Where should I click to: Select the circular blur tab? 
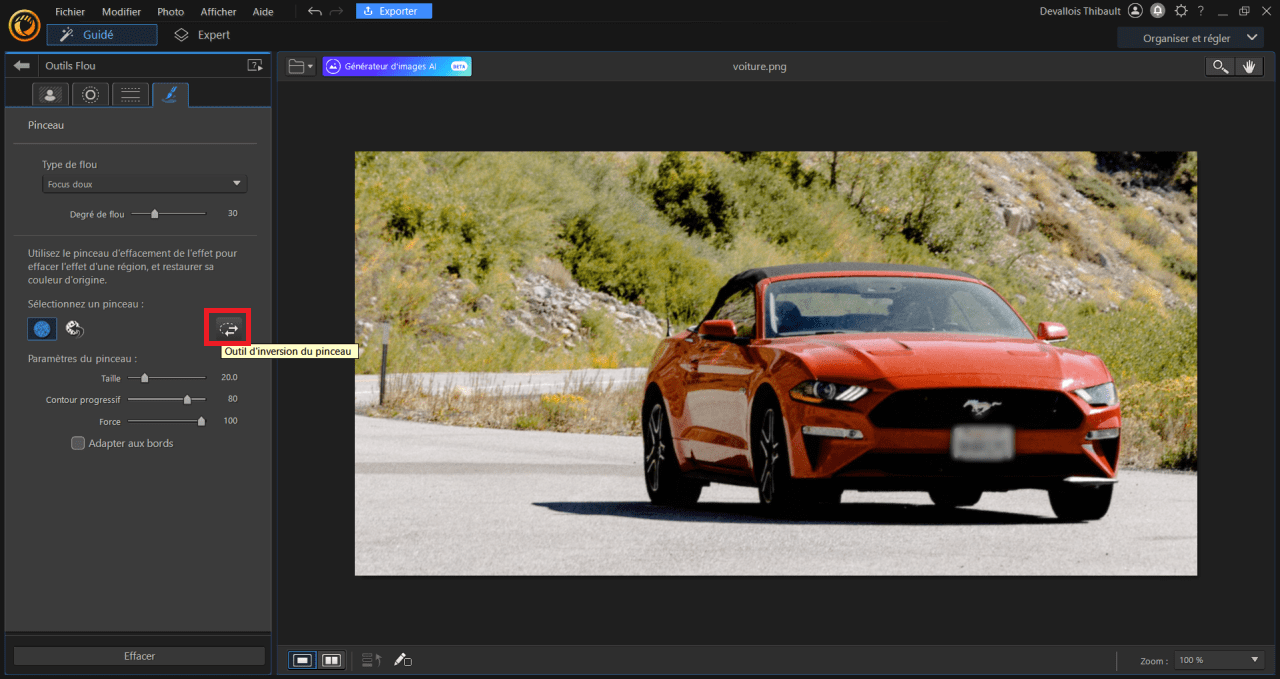click(x=90, y=95)
